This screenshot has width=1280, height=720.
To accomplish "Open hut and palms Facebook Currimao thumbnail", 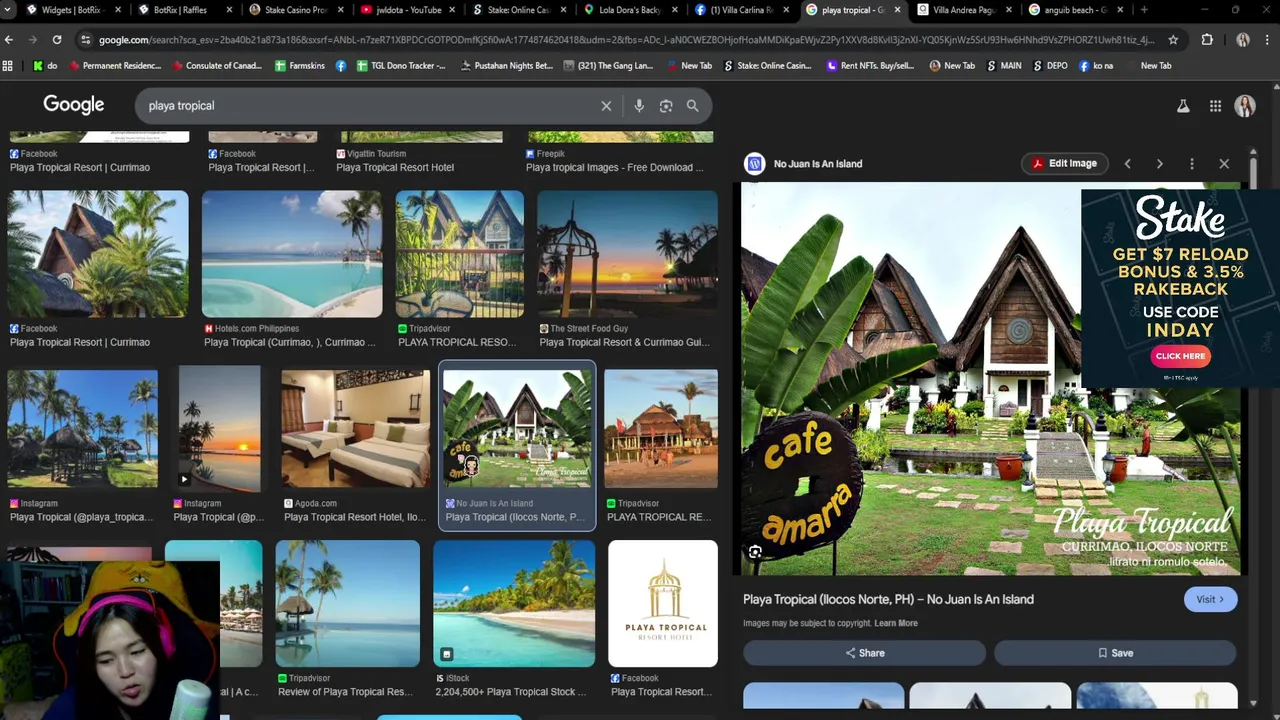I will pos(98,255).
